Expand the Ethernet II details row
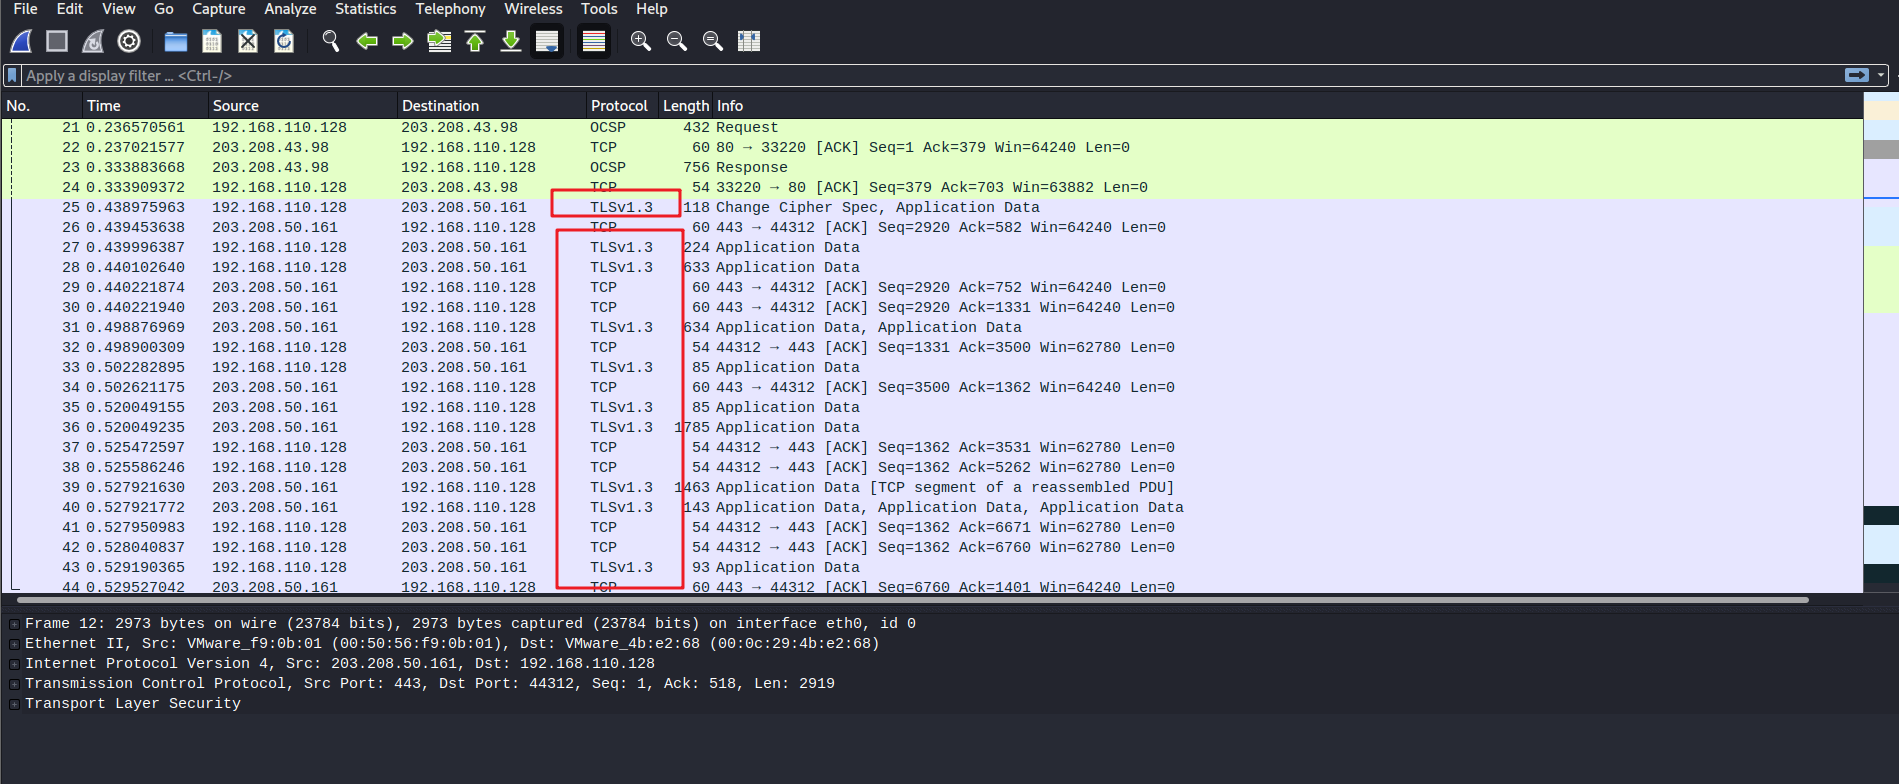Viewport: 1899px width, 784px height. pos(14,644)
